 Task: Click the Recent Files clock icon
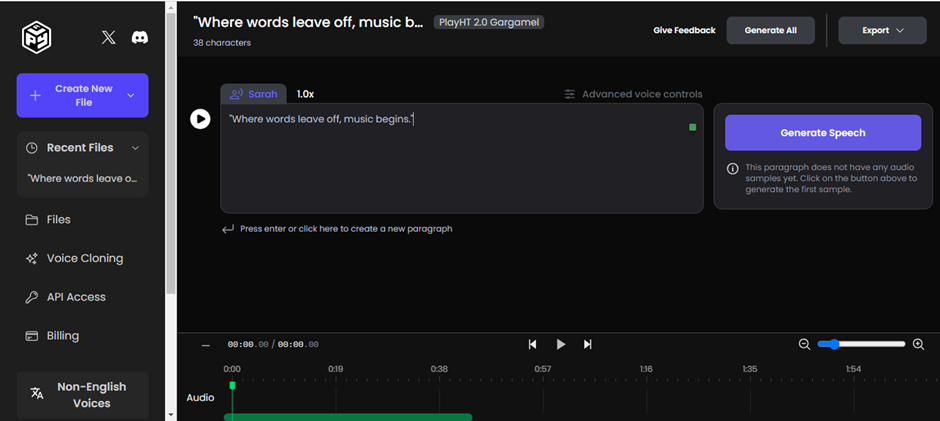32,148
